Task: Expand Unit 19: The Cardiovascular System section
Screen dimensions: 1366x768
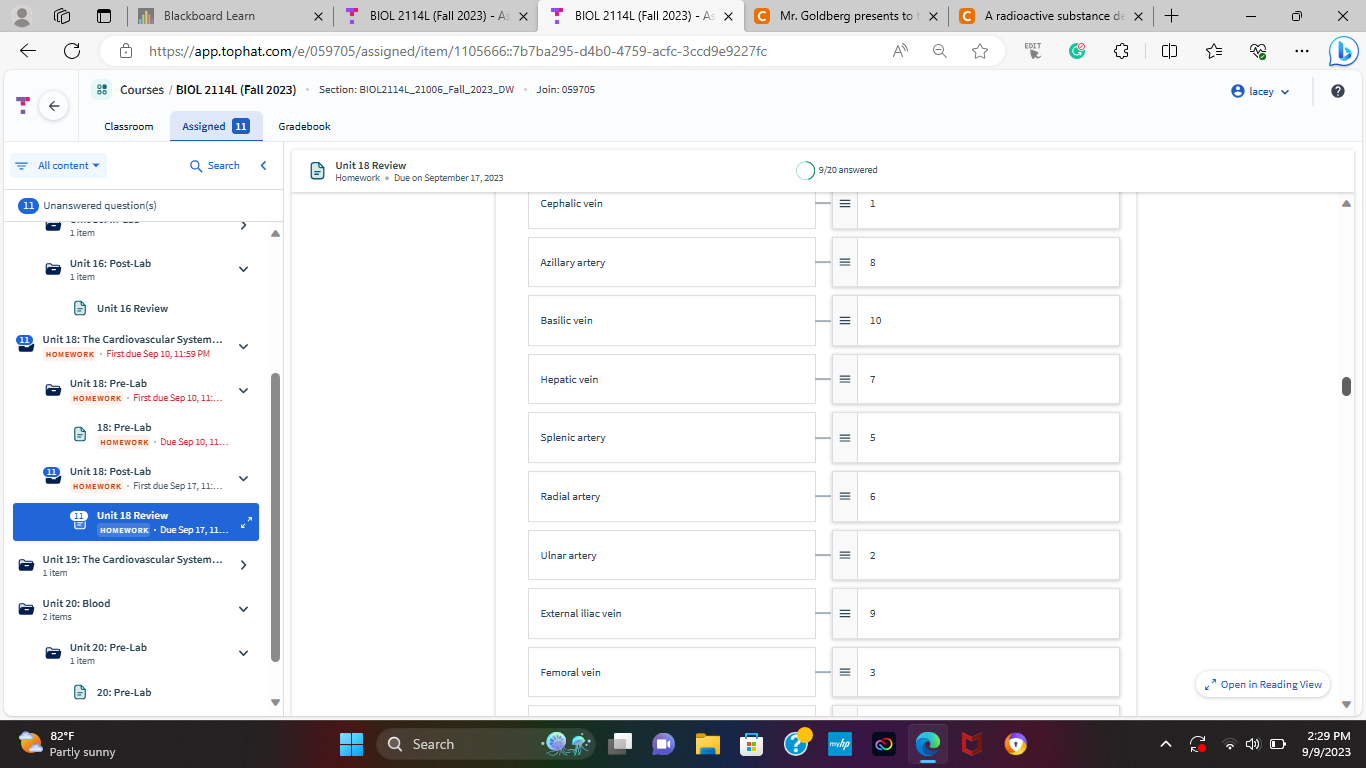Action: tap(243, 565)
